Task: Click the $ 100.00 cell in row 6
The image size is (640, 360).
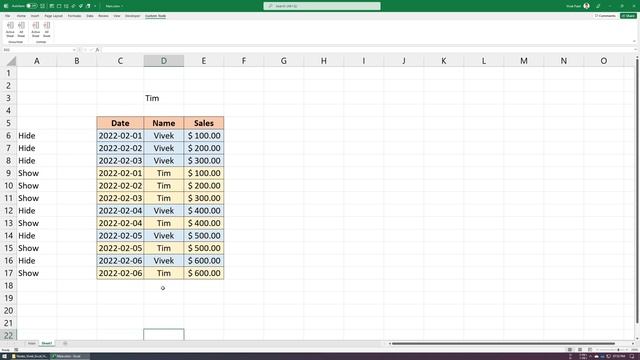Action: pos(204,136)
